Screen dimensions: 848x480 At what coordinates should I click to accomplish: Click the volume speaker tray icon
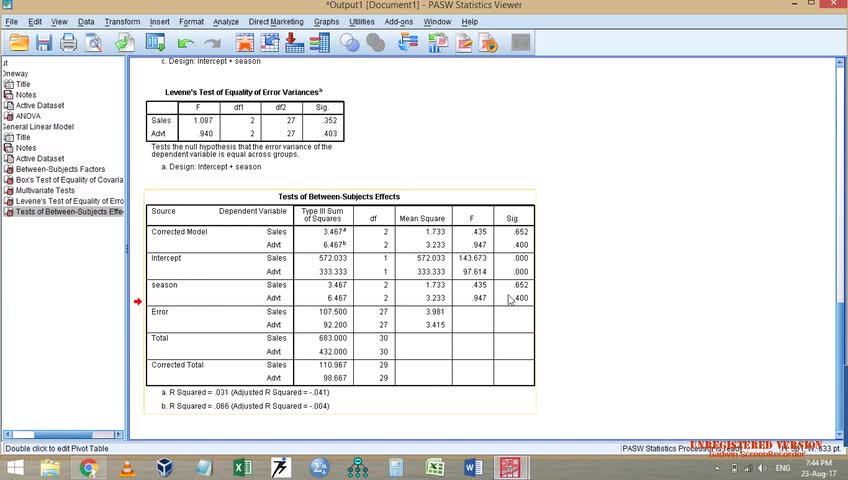pyautogui.click(x=763, y=468)
